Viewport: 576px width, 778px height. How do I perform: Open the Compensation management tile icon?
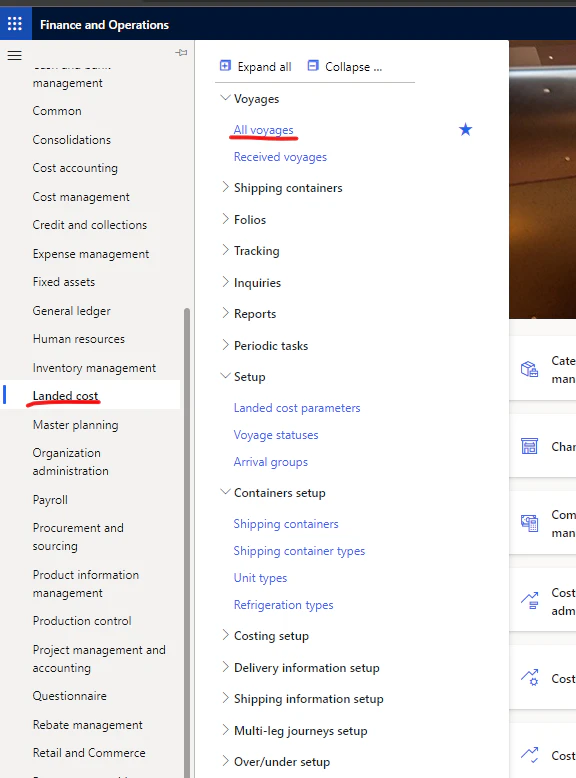(529, 523)
